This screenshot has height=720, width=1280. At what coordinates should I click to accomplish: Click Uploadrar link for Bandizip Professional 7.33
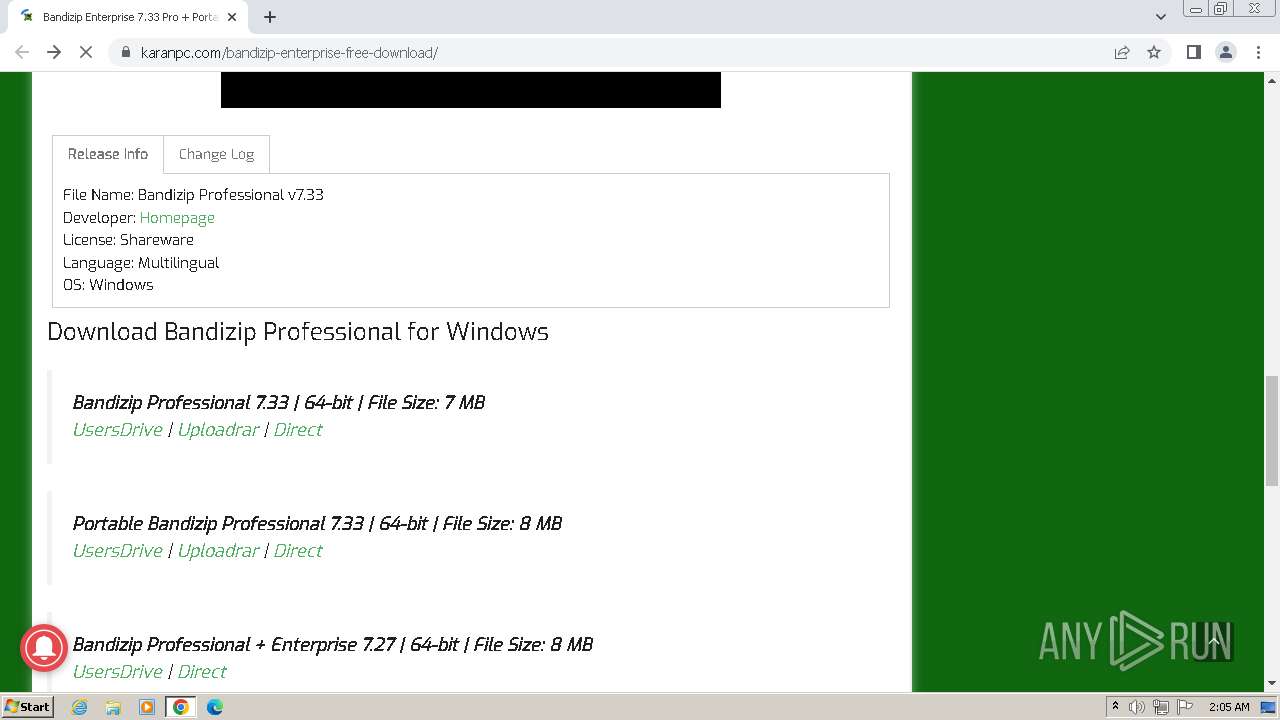click(218, 430)
